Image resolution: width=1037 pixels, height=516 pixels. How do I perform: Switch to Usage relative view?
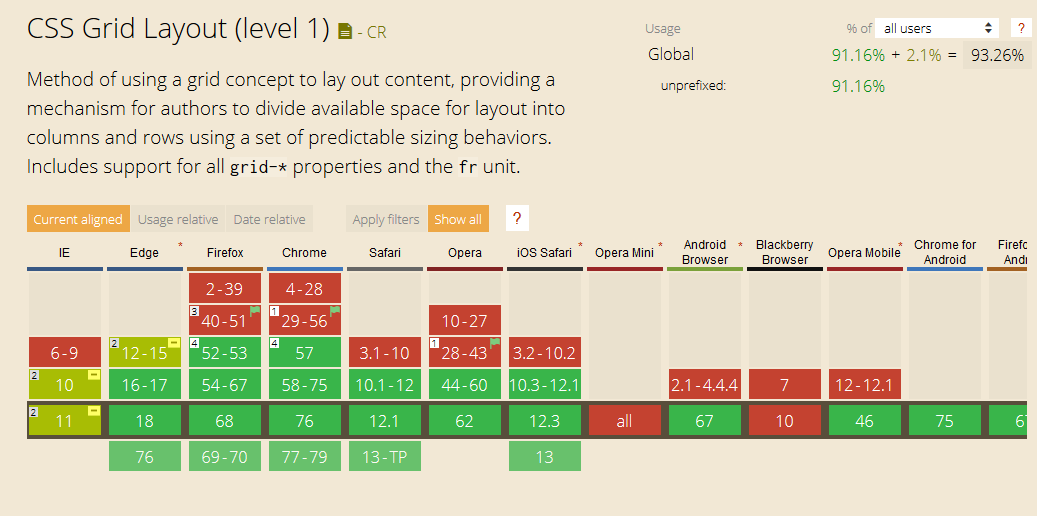pyautogui.click(x=178, y=219)
